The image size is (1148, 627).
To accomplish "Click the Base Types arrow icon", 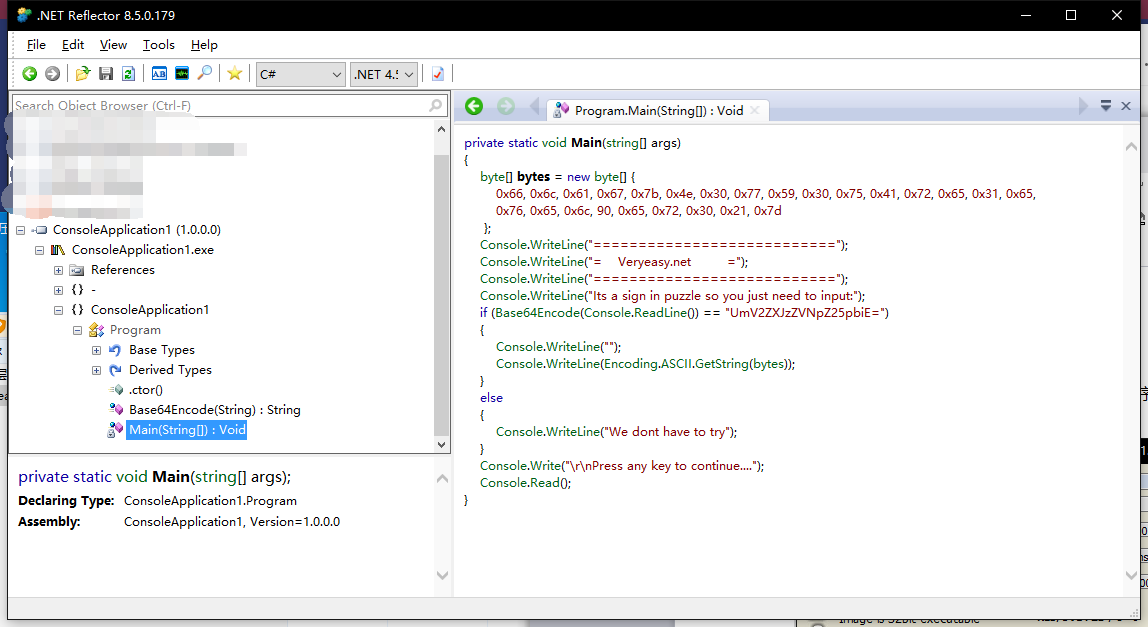I will pyautogui.click(x=115, y=350).
